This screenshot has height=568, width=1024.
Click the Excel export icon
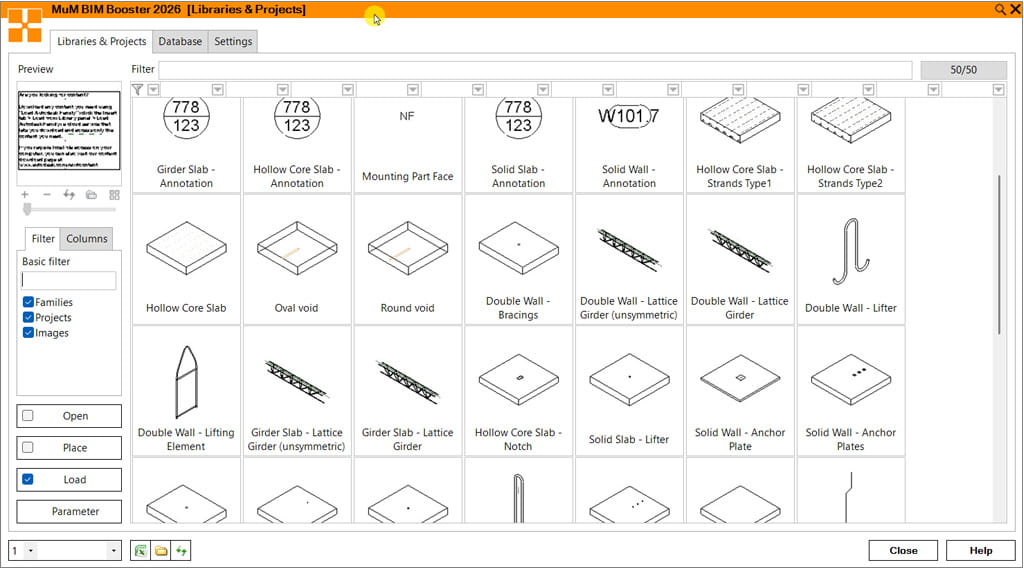pos(141,551)
